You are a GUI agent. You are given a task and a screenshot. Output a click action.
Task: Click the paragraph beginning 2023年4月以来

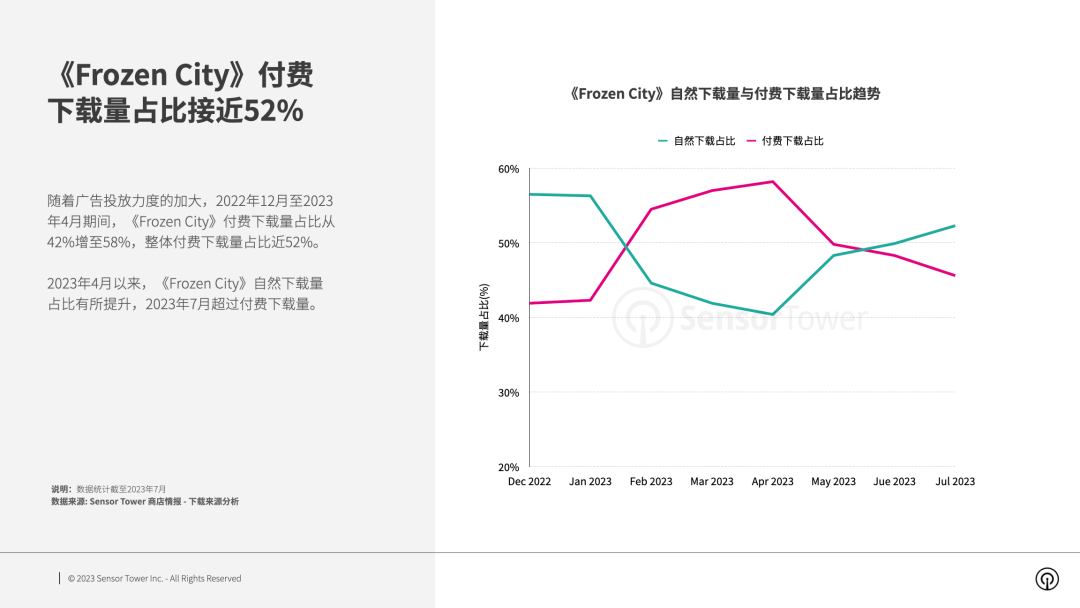tap(185, 293)
